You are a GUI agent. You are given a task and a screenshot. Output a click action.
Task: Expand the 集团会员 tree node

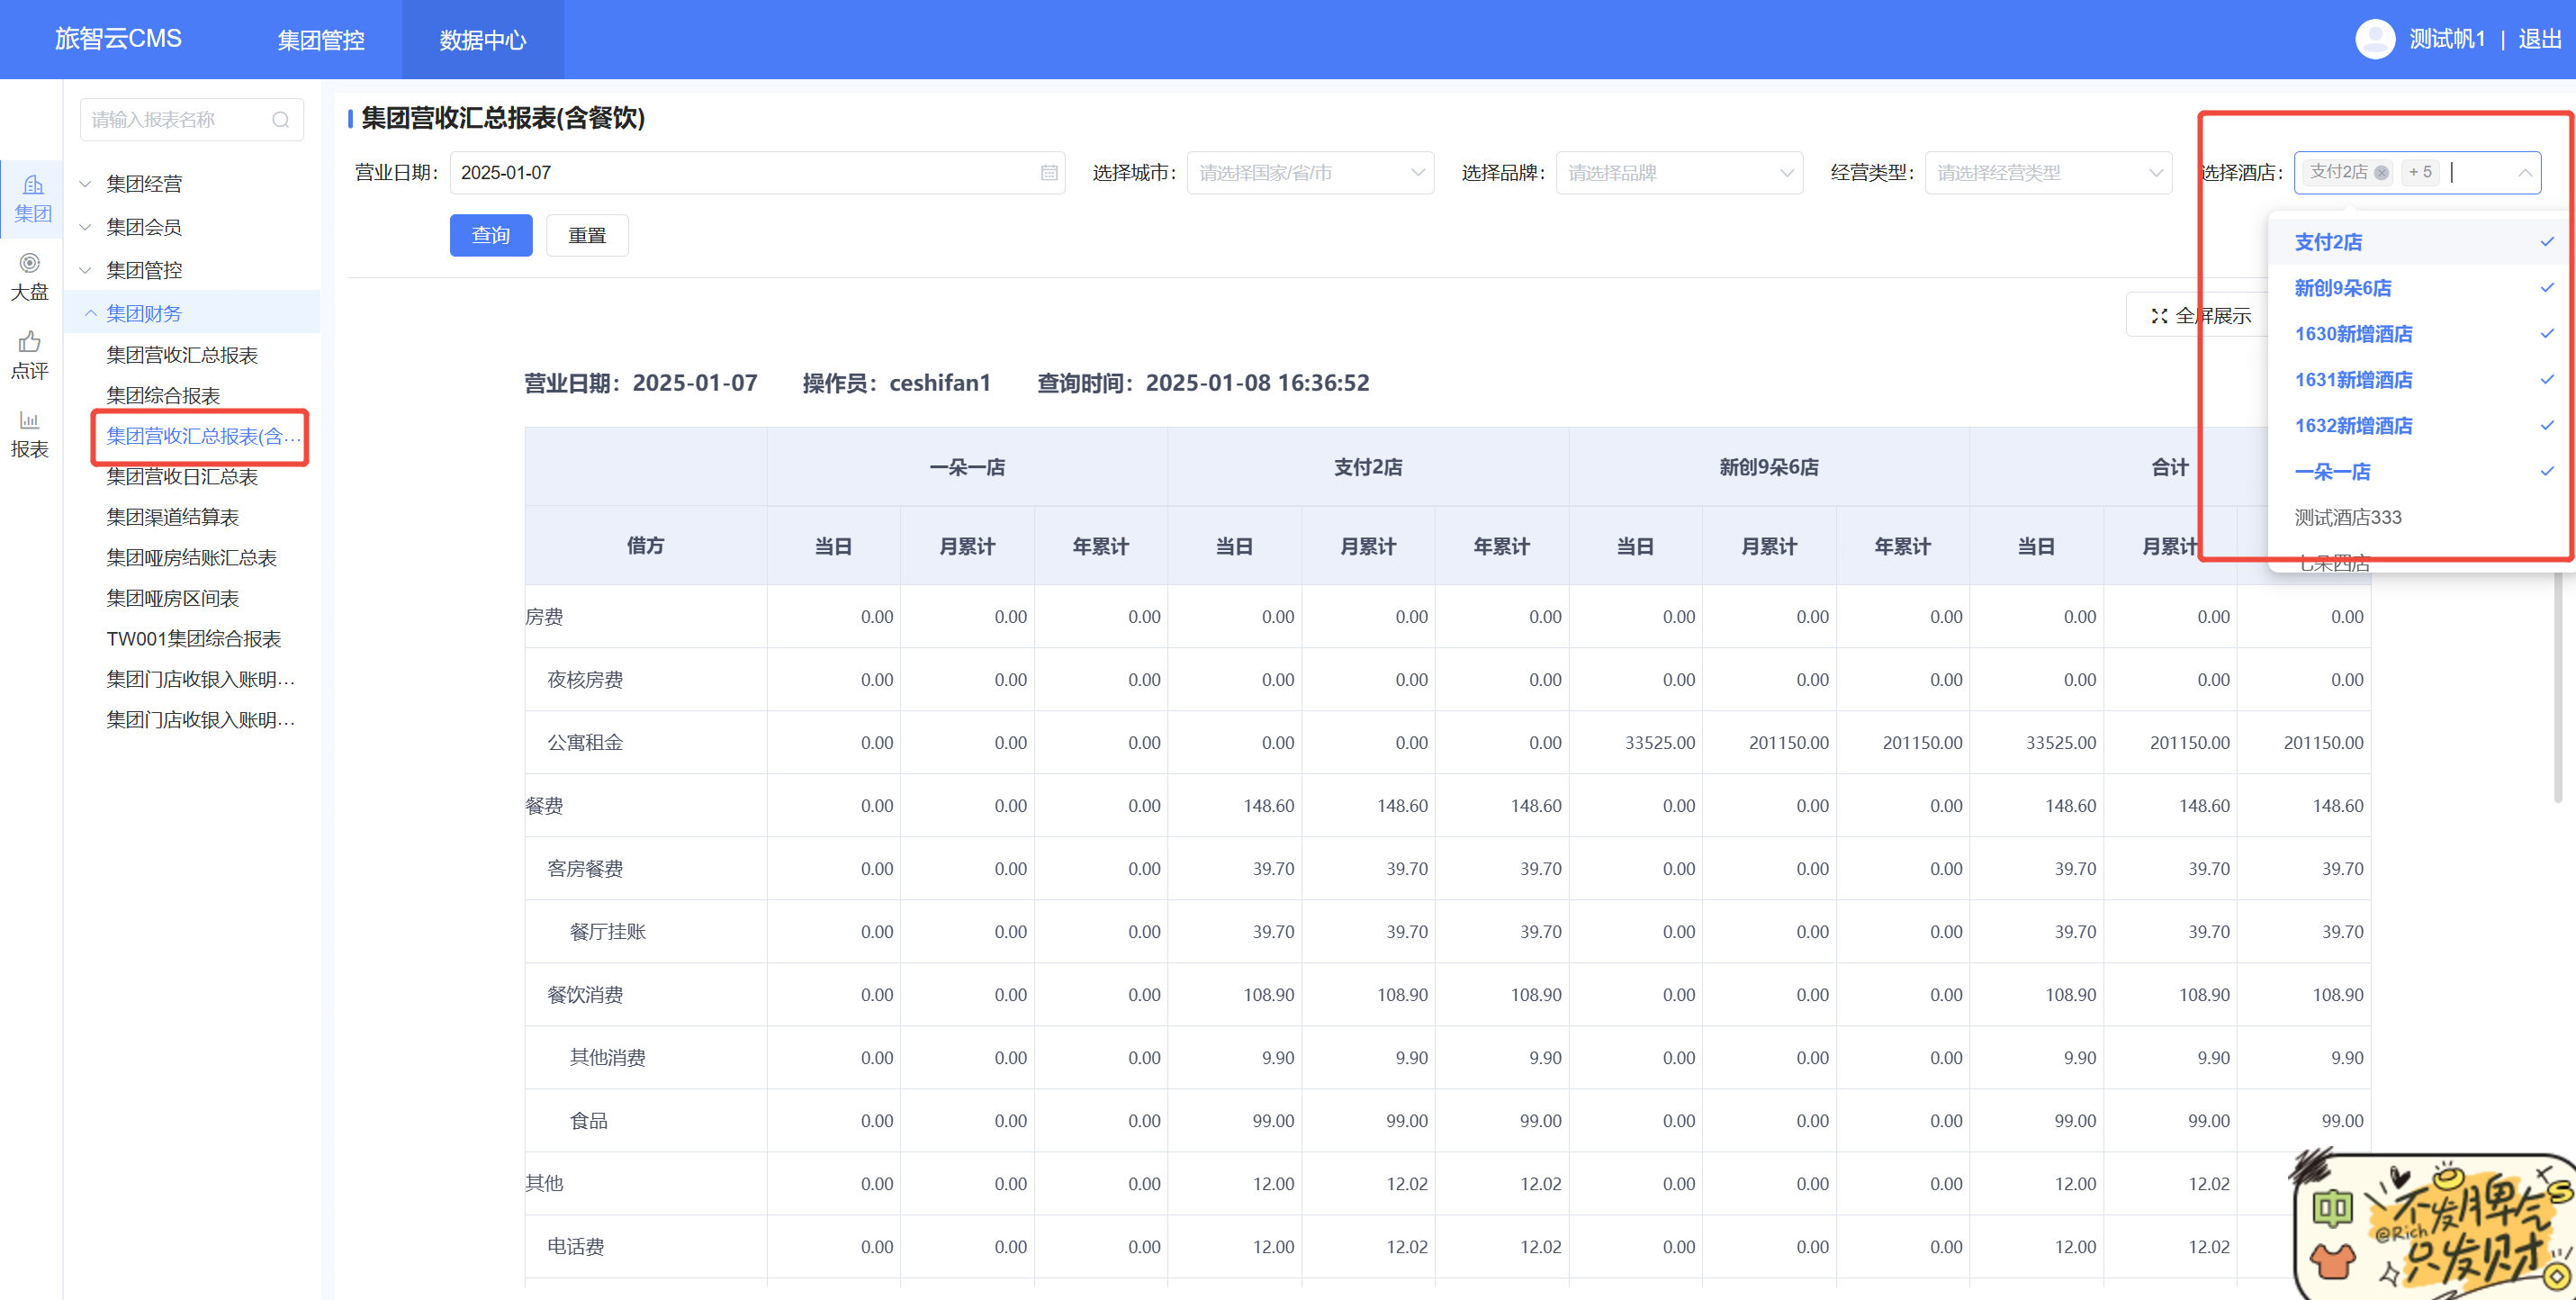[86, 227]
